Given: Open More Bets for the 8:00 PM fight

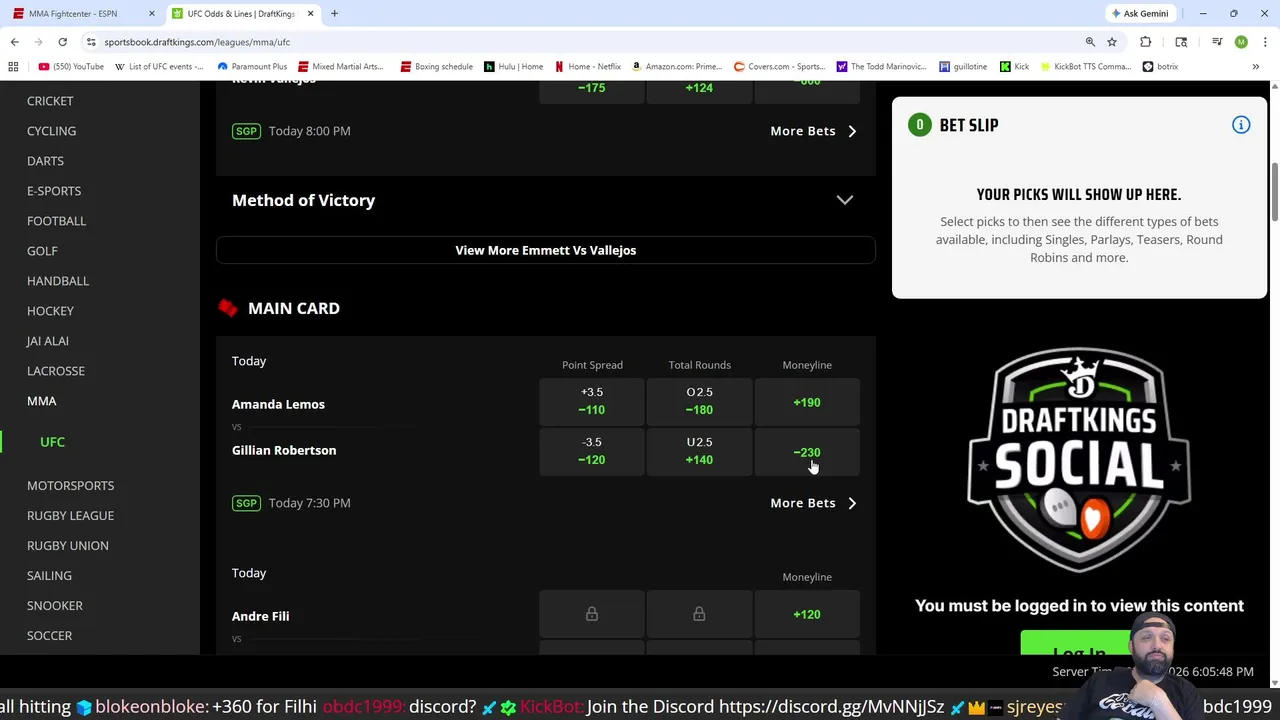Looking at the screenshot, I should (813, 131).
